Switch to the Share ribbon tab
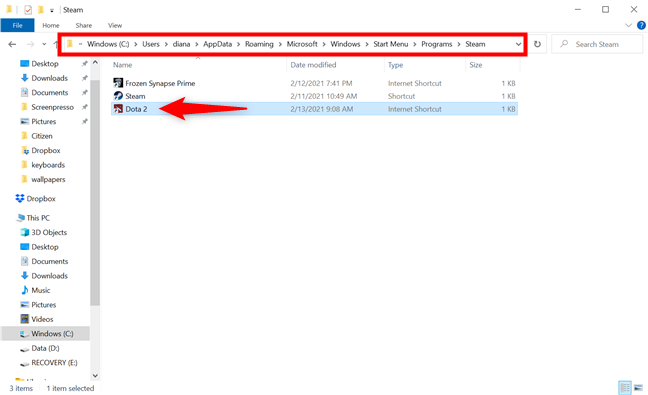The width and height of the screenshot is (648, 395). point(83,25)
